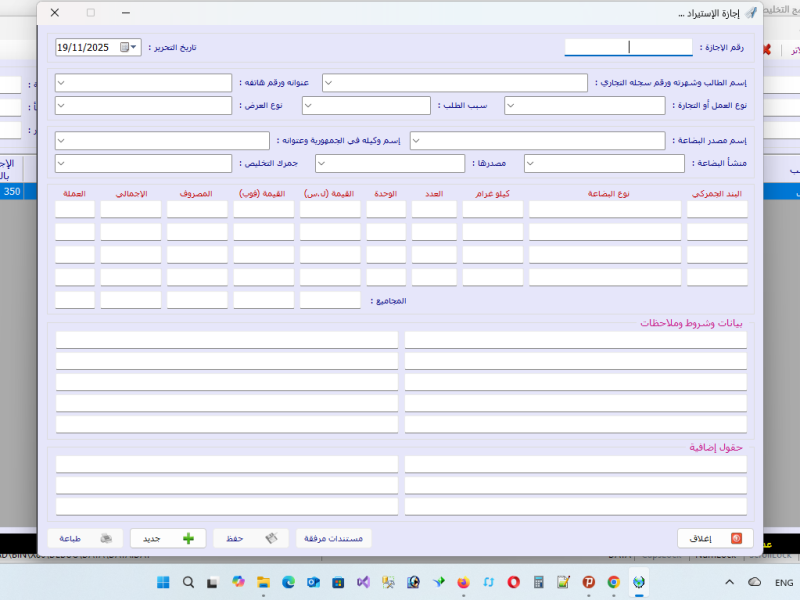Expand the سبب الطلب dropdown
The height and width of the screenshot is (600, 800).
(x=308, y=106)
